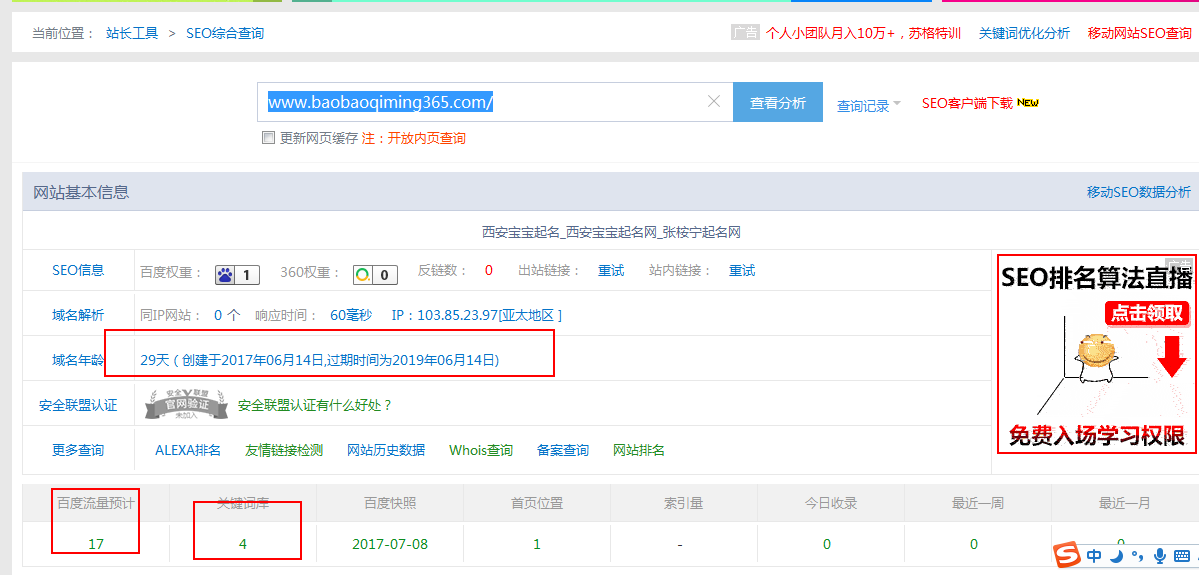The image size is (1199, 575).
Task: Open 站长工具 in the breadcrumb
Action: pos(132,33)
